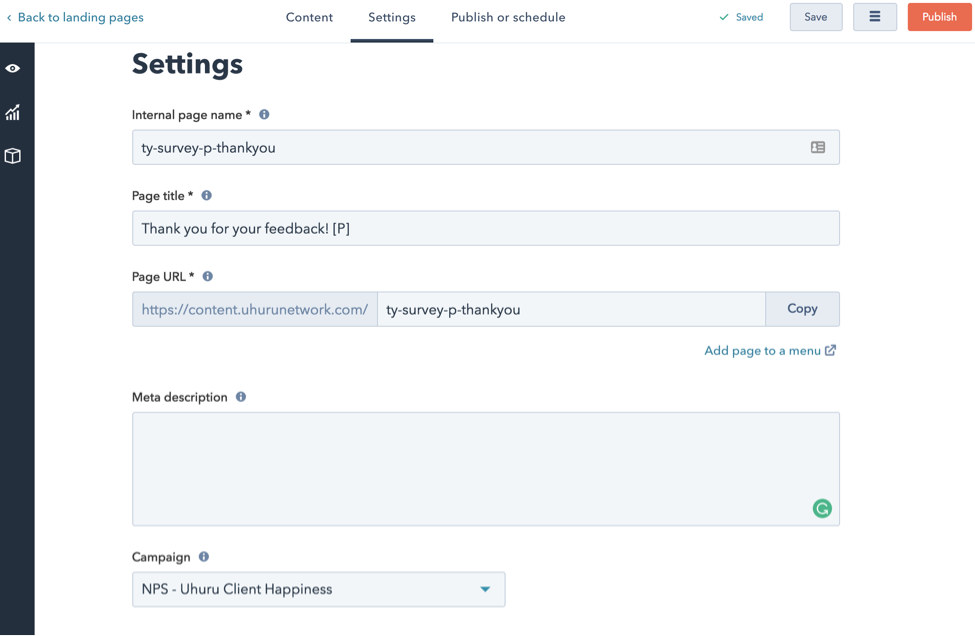Click info icon next to Page title
975x636 pixels.
[x=206, y=195]
